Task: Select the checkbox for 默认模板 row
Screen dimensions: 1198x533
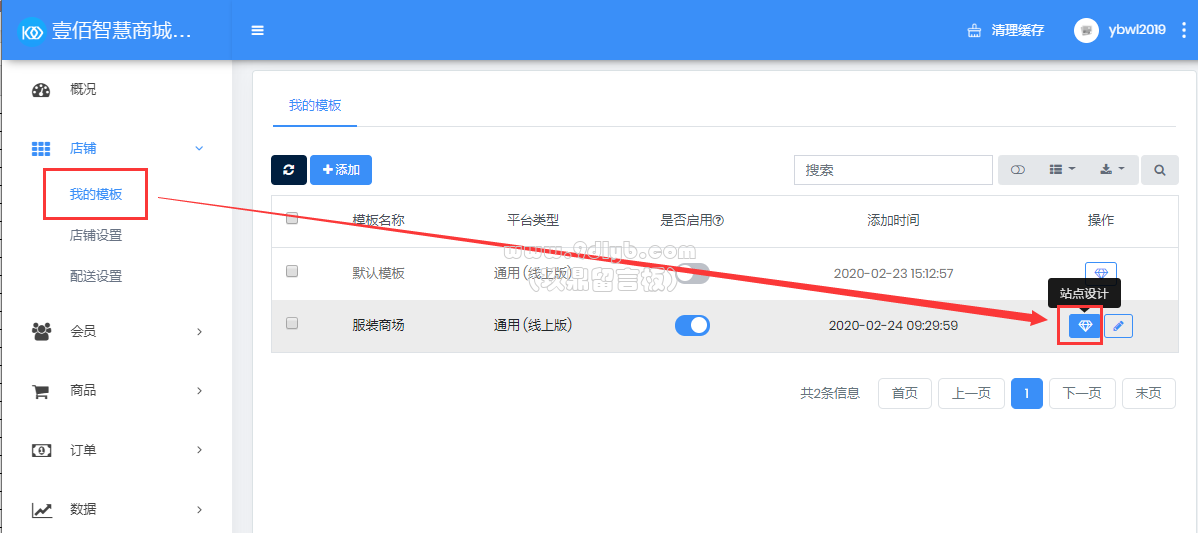Action: tap(292, 271)
